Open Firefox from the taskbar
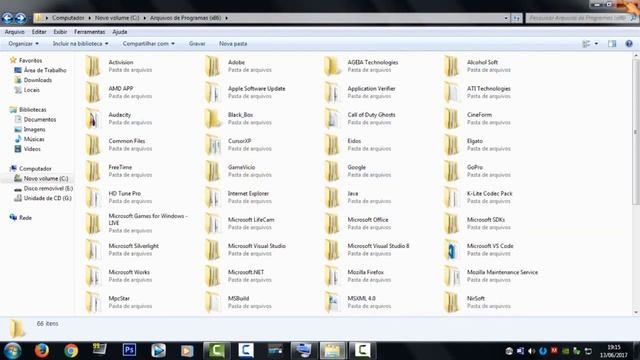This screenshot has height=360, width=640. click(x=41, y=351)
